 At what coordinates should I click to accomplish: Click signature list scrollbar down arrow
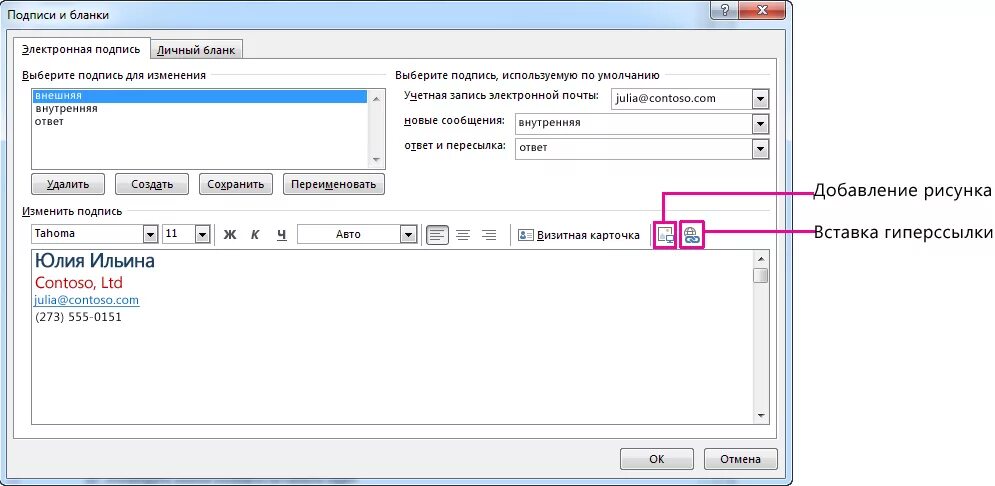[x=376, y=160]
